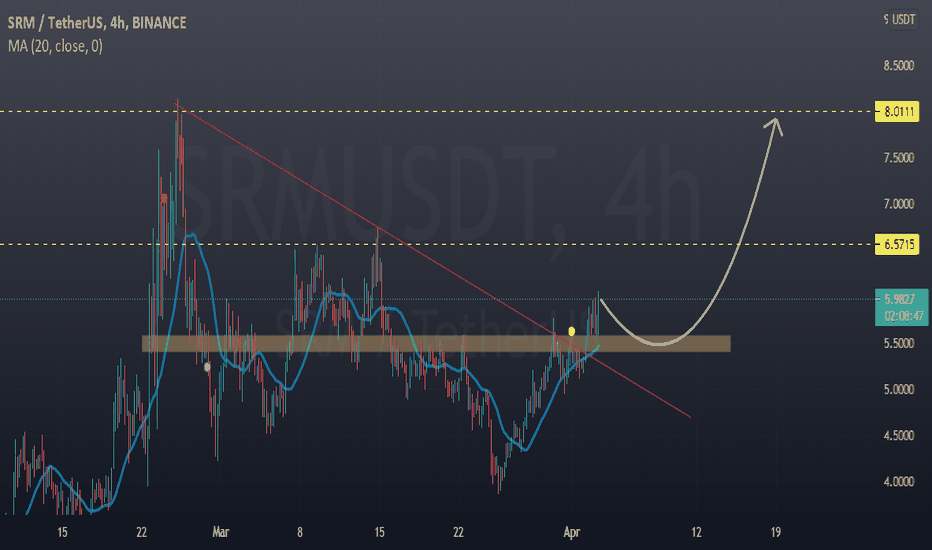Select the dashed yellow line at 8.0111
The height and width of the screenshot is (550, 932).
437,112
